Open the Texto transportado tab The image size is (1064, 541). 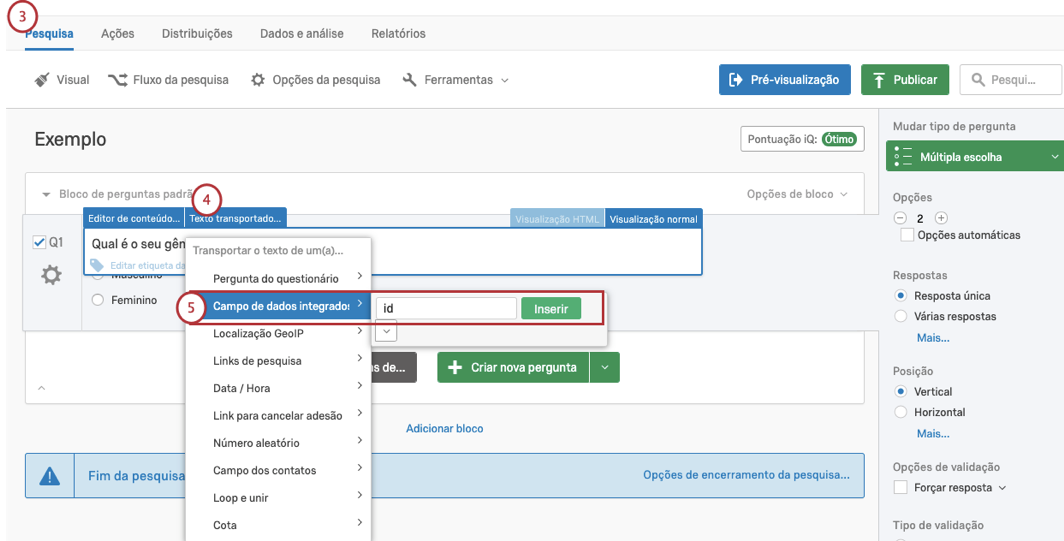tap(235, 219)
